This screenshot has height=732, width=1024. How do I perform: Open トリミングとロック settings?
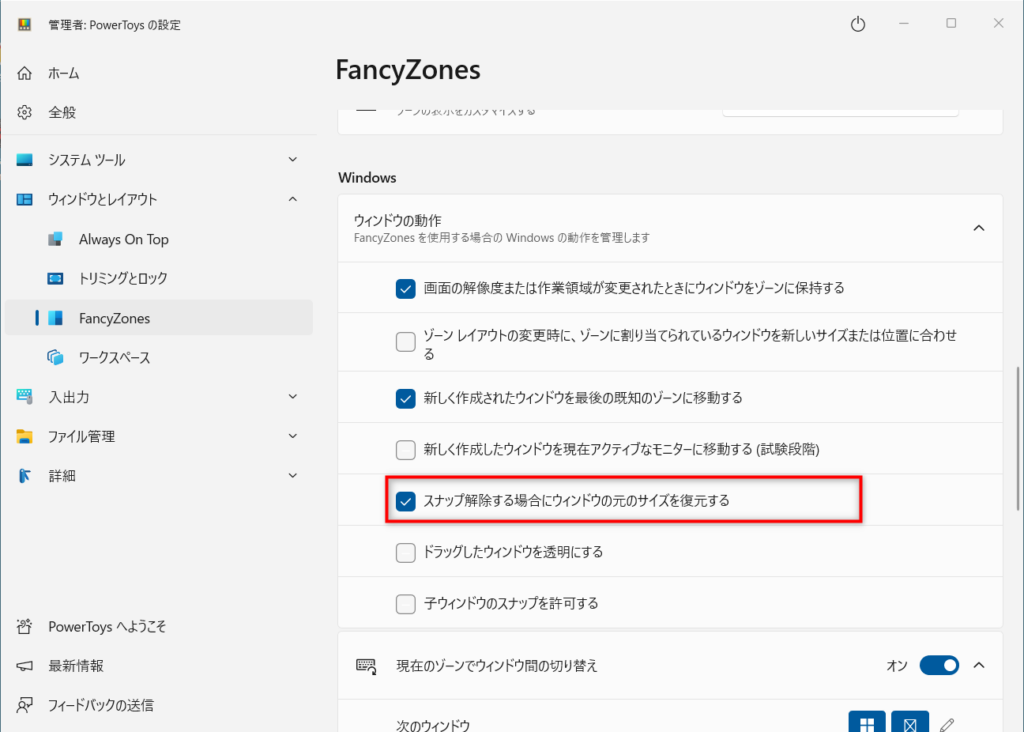point(122,278)
